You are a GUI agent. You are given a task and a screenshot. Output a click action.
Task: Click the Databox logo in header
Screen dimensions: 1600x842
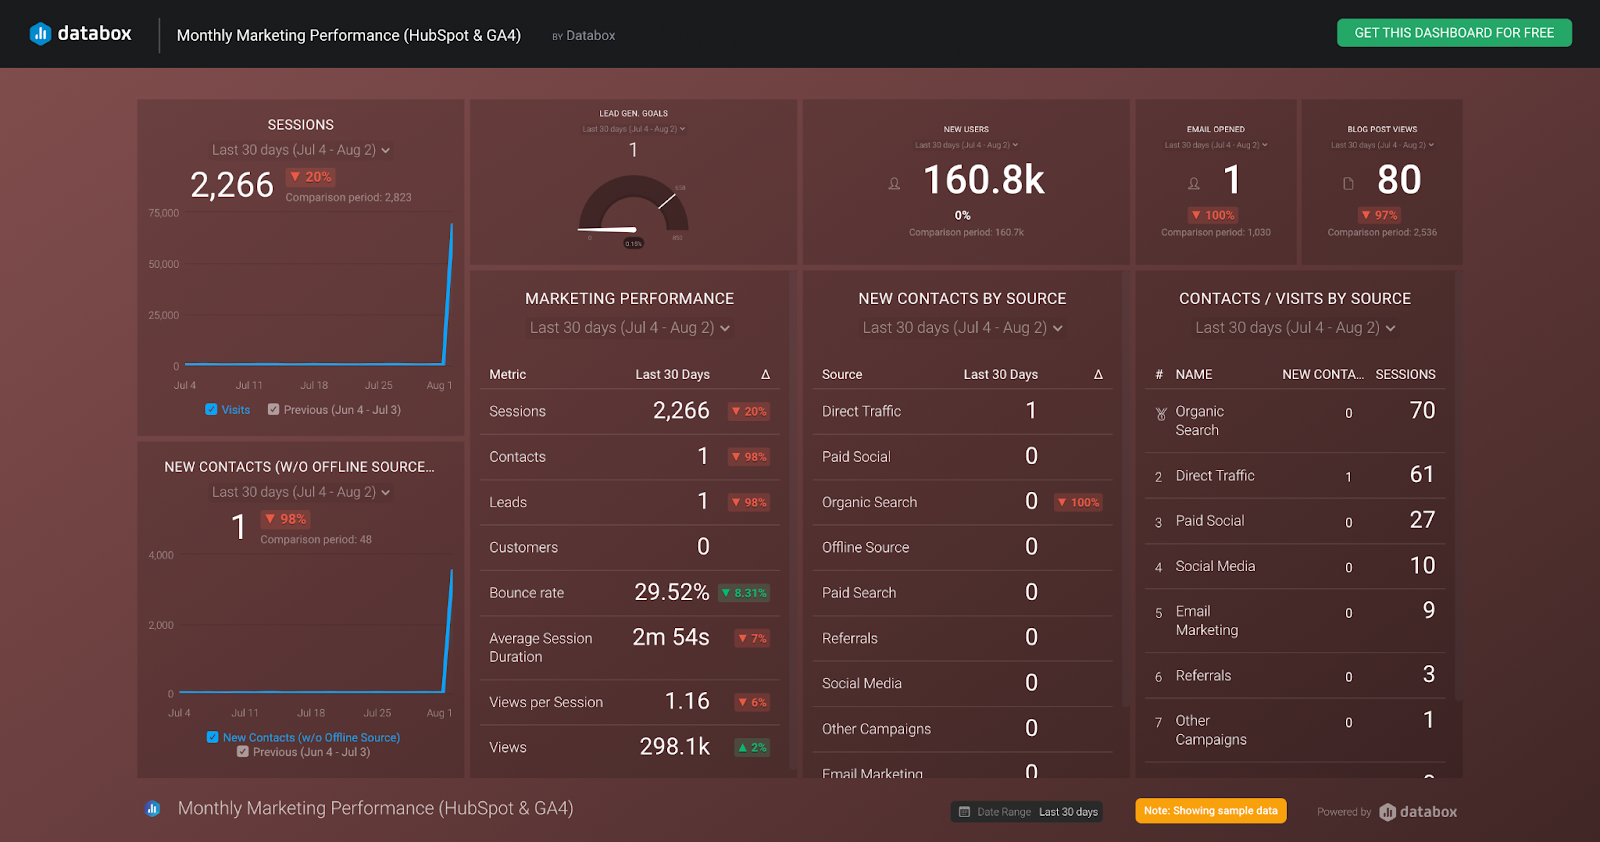click(x=80, y=34)
